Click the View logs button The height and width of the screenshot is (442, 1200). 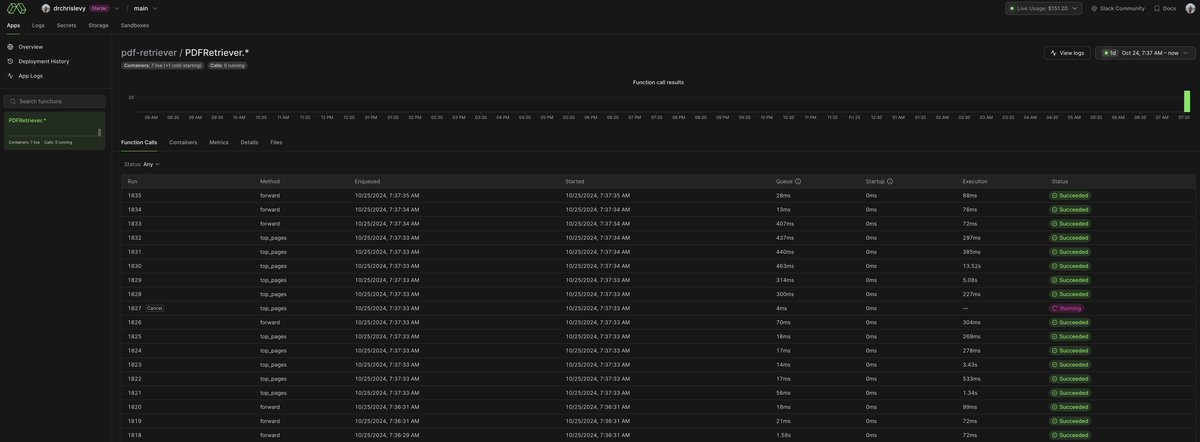(1067, 52)
